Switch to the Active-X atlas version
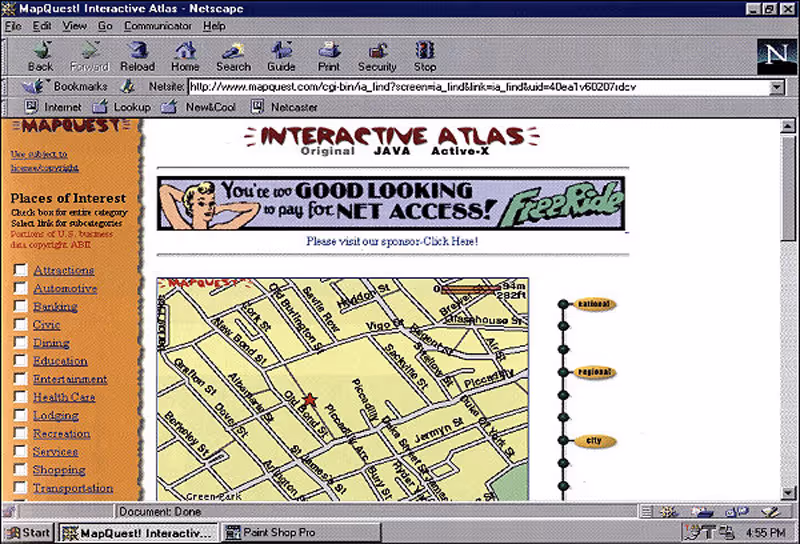Image resolution: width=800 pixels, height=544 pixels. point(460,151)
